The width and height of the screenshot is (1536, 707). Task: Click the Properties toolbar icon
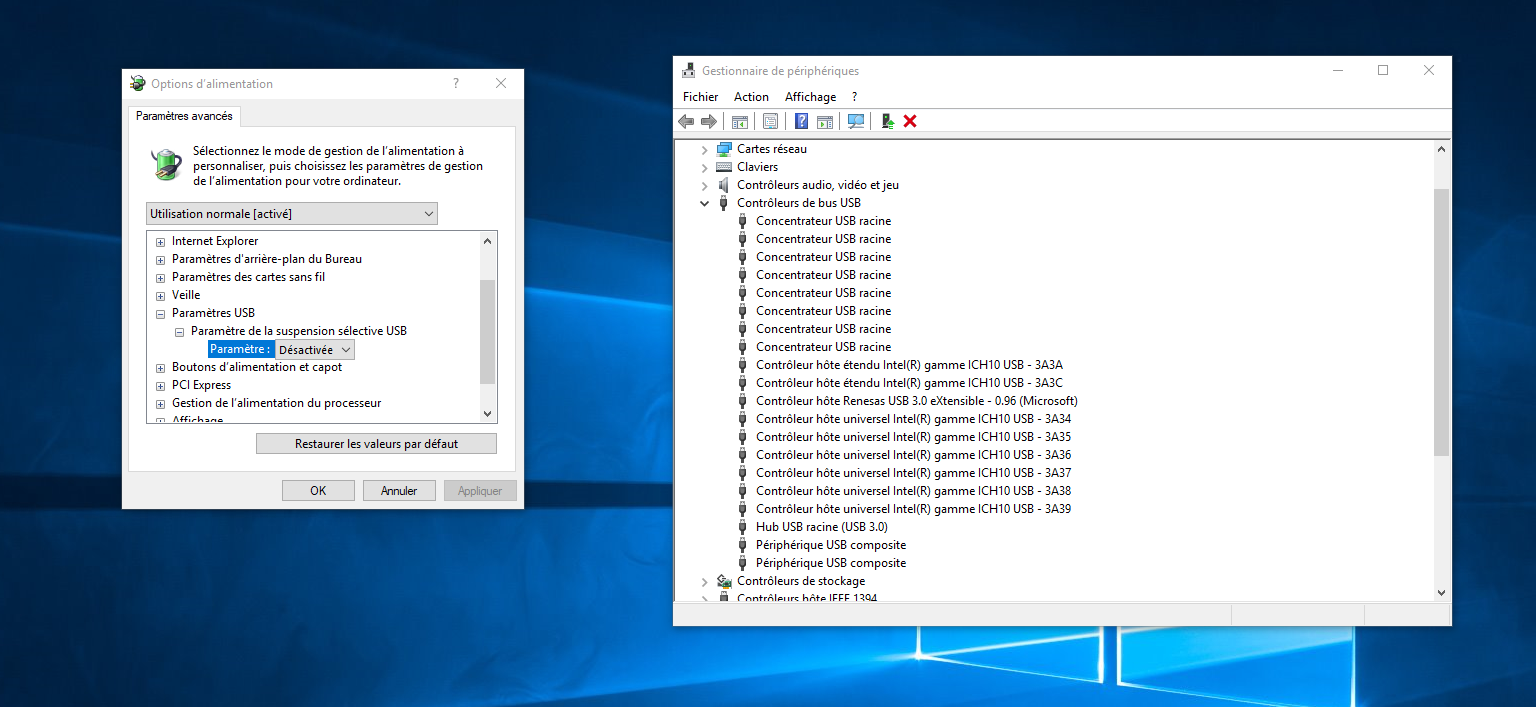click(770, 121)
